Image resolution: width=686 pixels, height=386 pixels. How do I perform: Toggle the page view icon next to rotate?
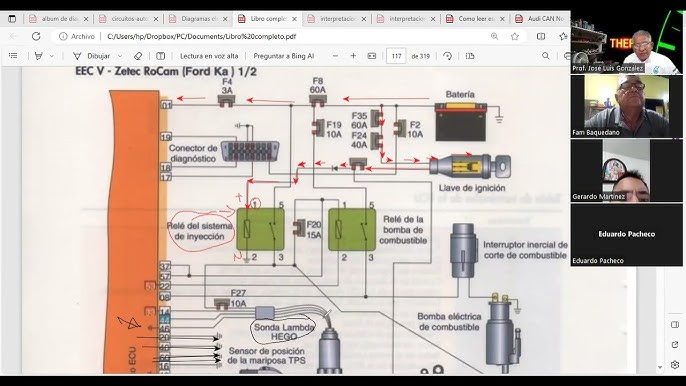470,56
